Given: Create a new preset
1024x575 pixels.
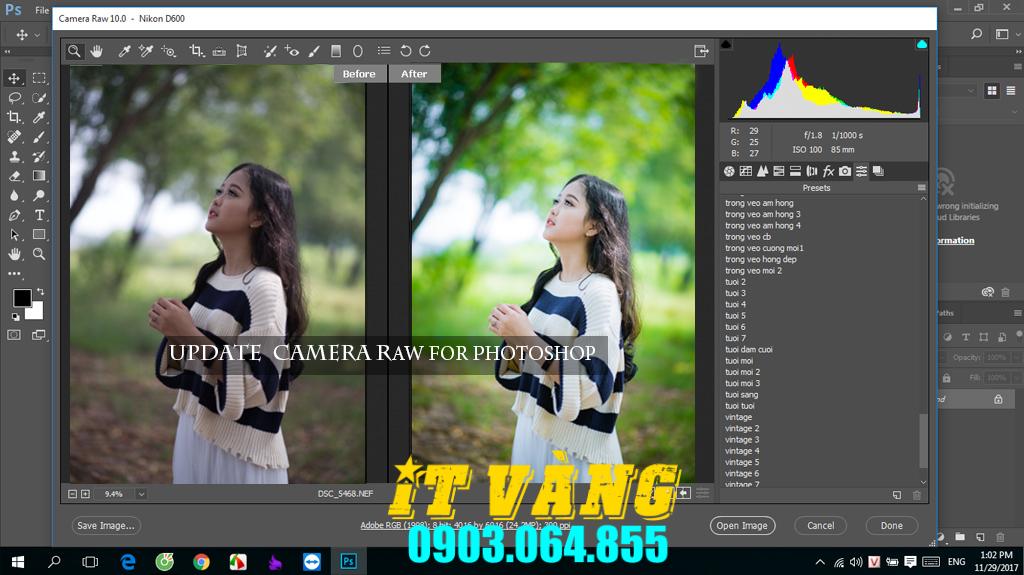Looking at the screenshot, I should [x=897, y=495].
